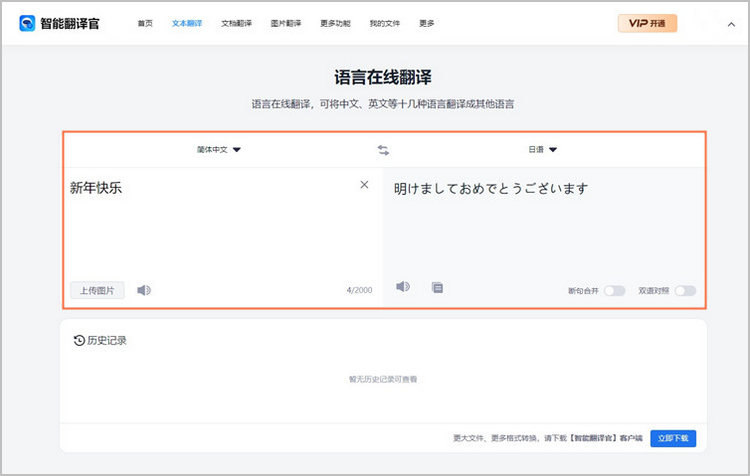Image resolution: width=750 pixels, height=476 pixels.
Task: Play audio of the Chinese source text
Action: pos(144,290)
